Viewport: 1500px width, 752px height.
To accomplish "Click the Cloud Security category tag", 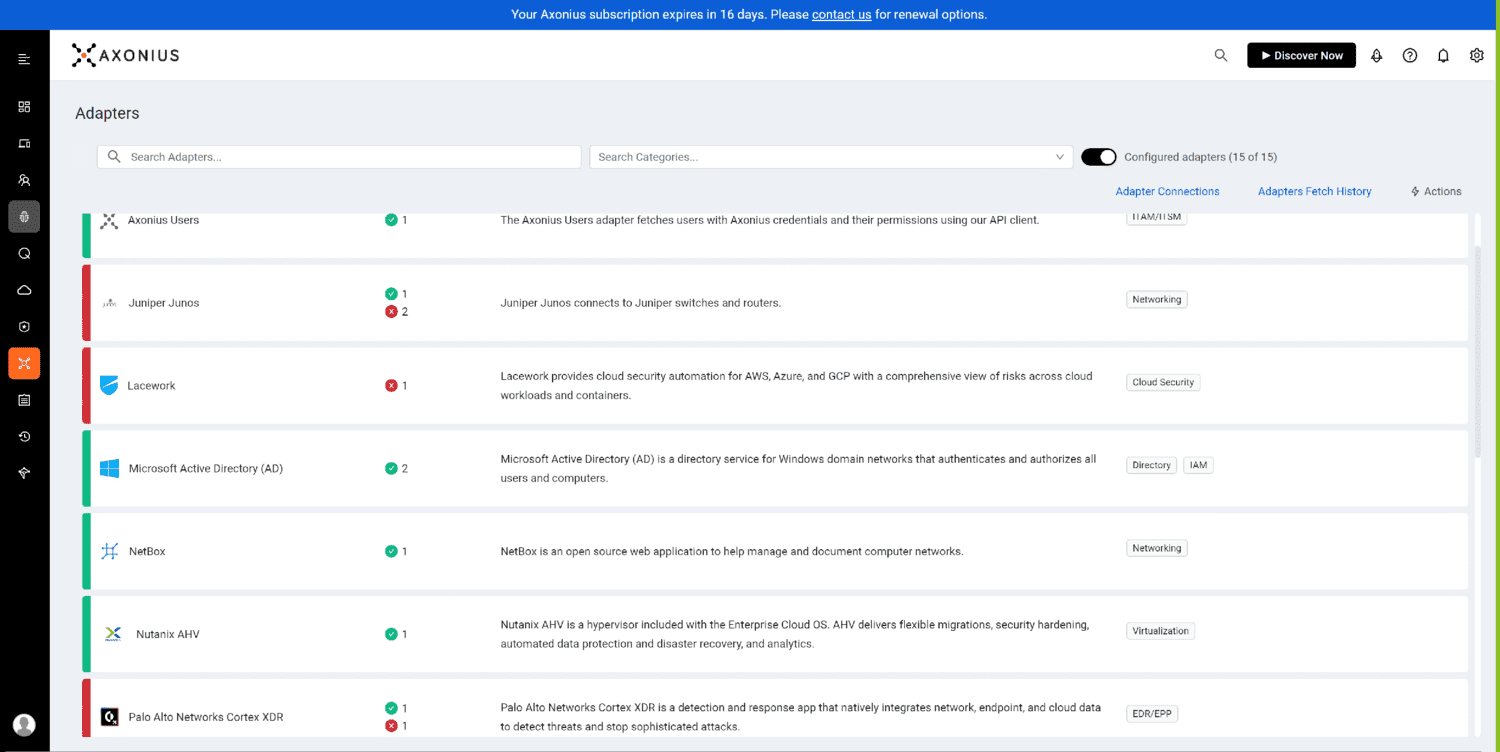I will click(1163, 382).
